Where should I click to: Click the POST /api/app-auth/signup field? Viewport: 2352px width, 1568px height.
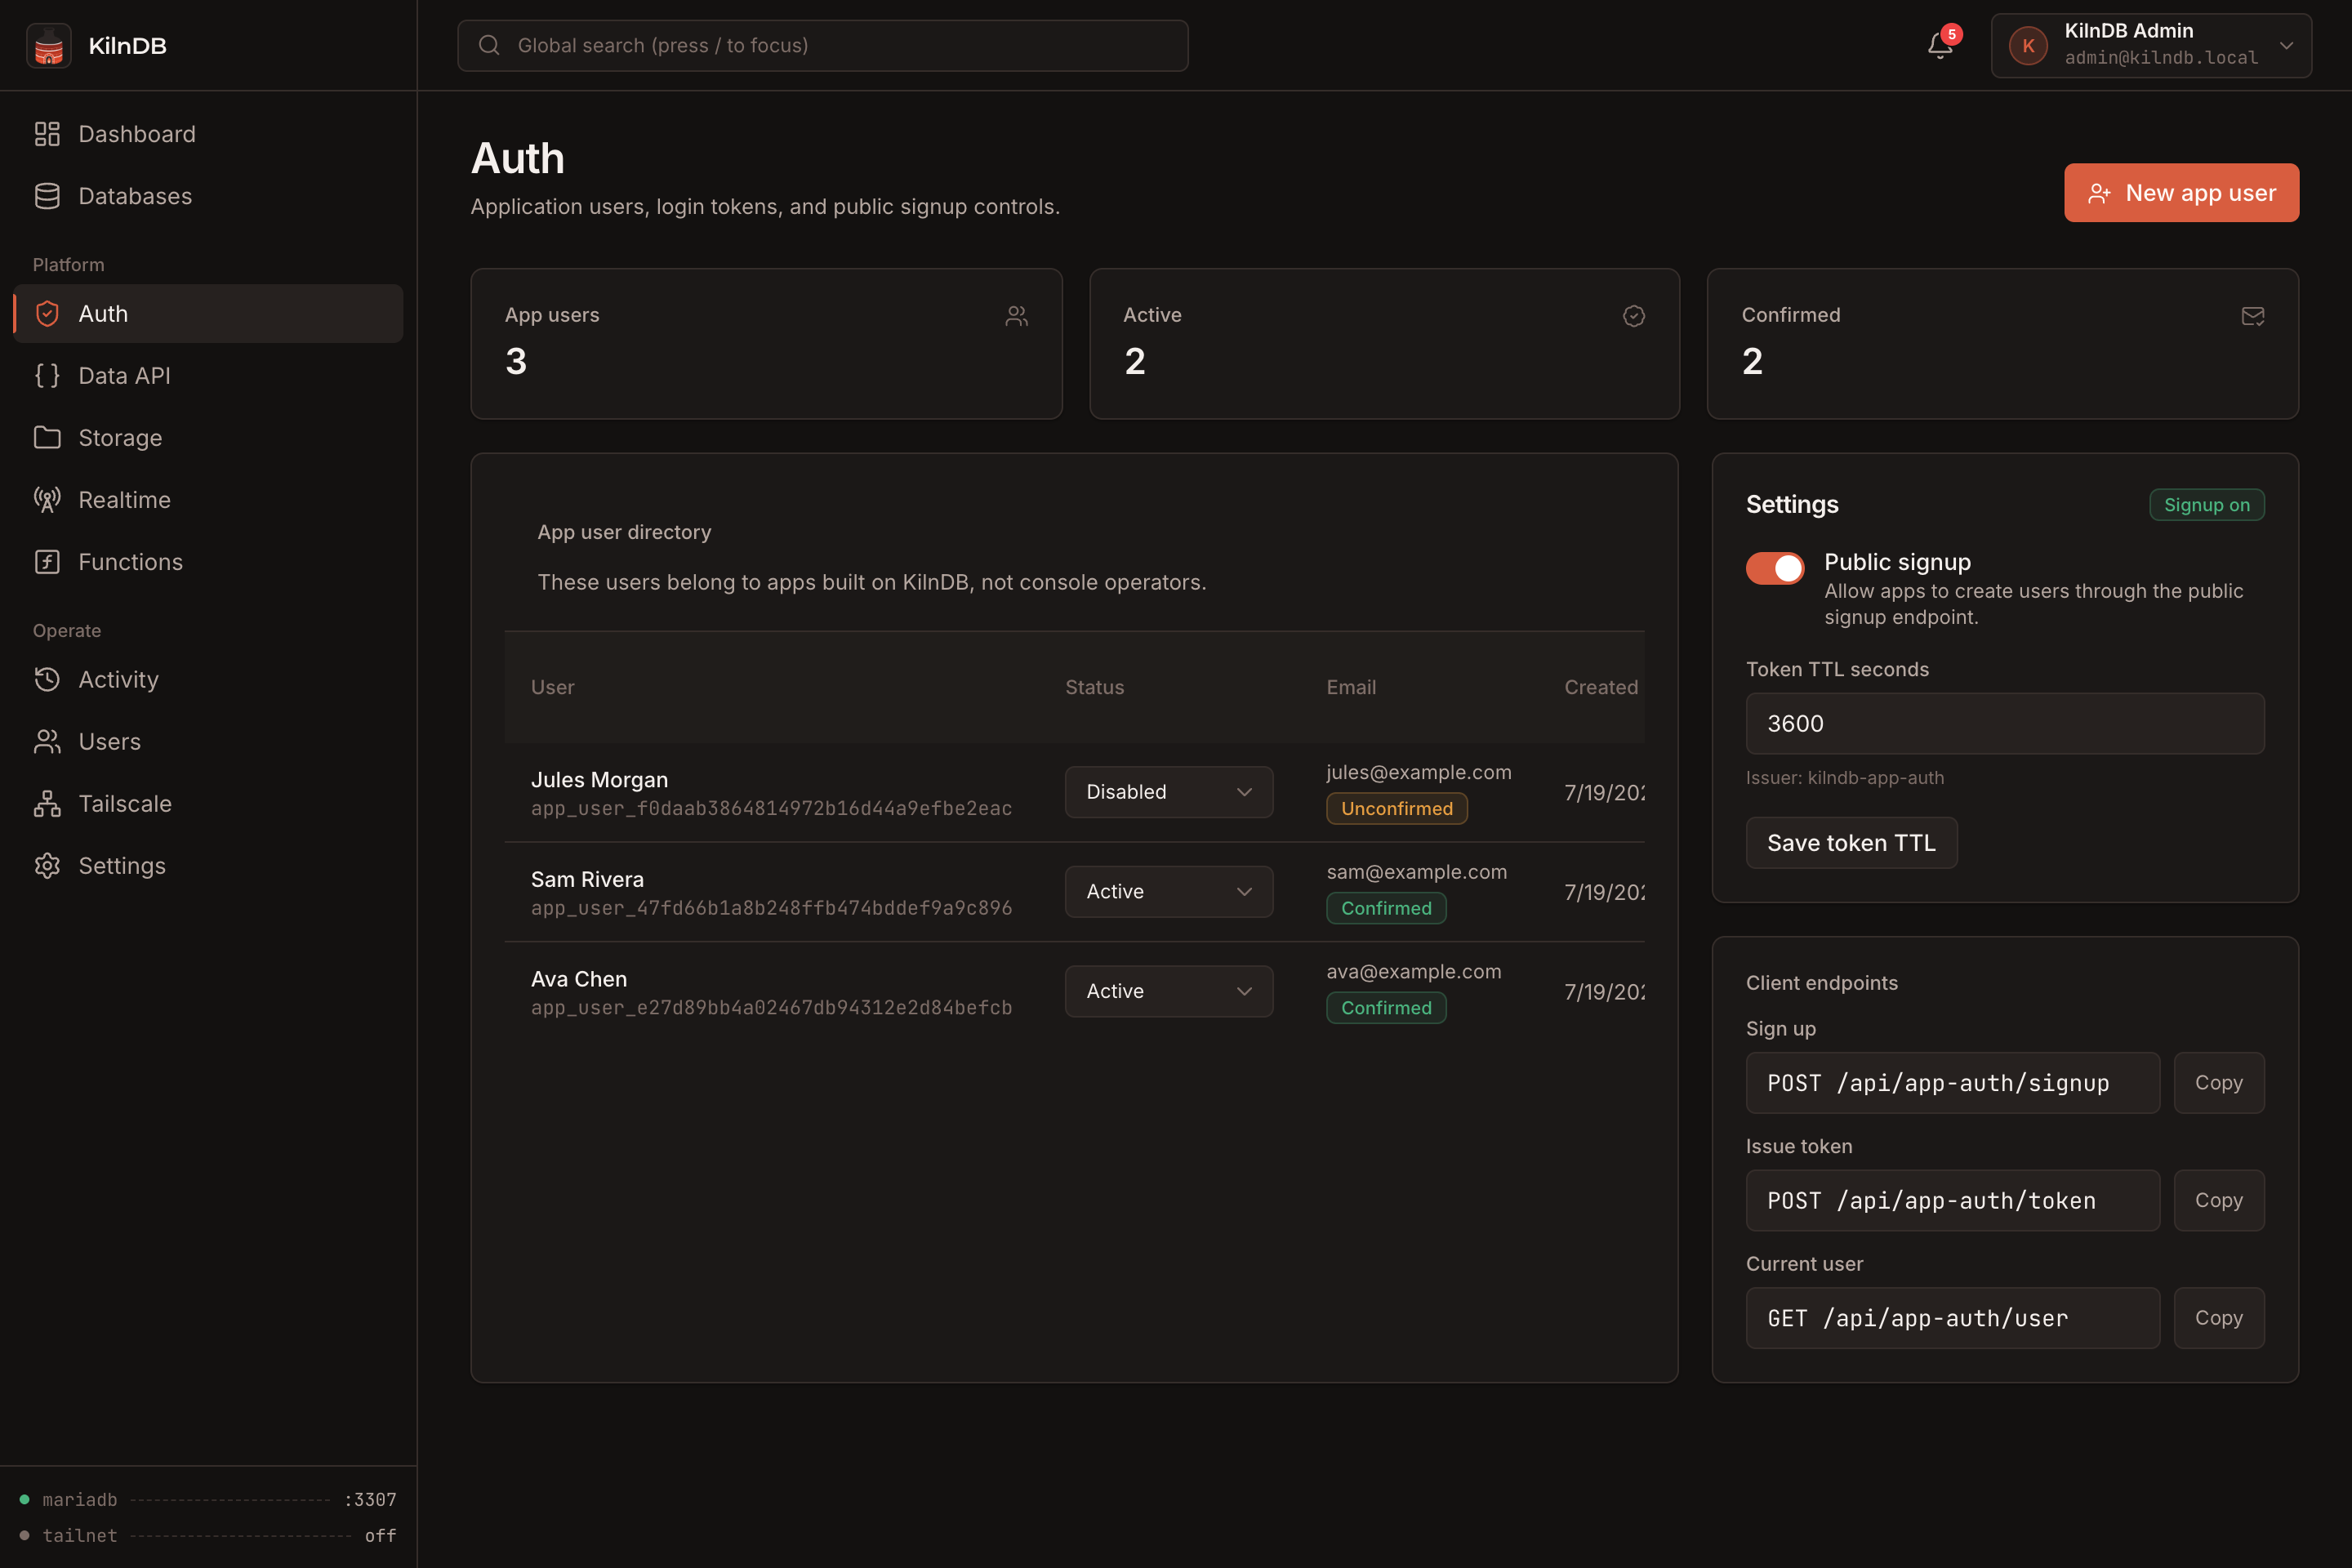[x=1952, y=1083]
